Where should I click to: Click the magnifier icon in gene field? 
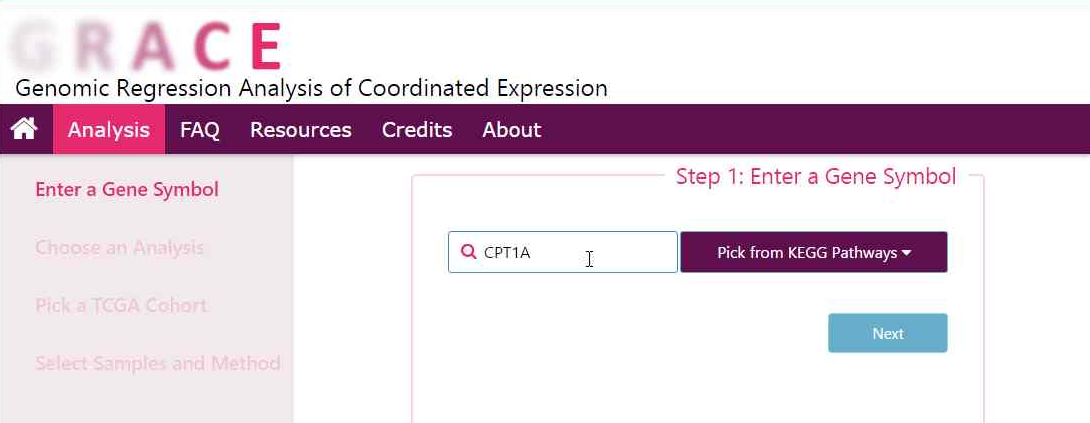point(468,252)
